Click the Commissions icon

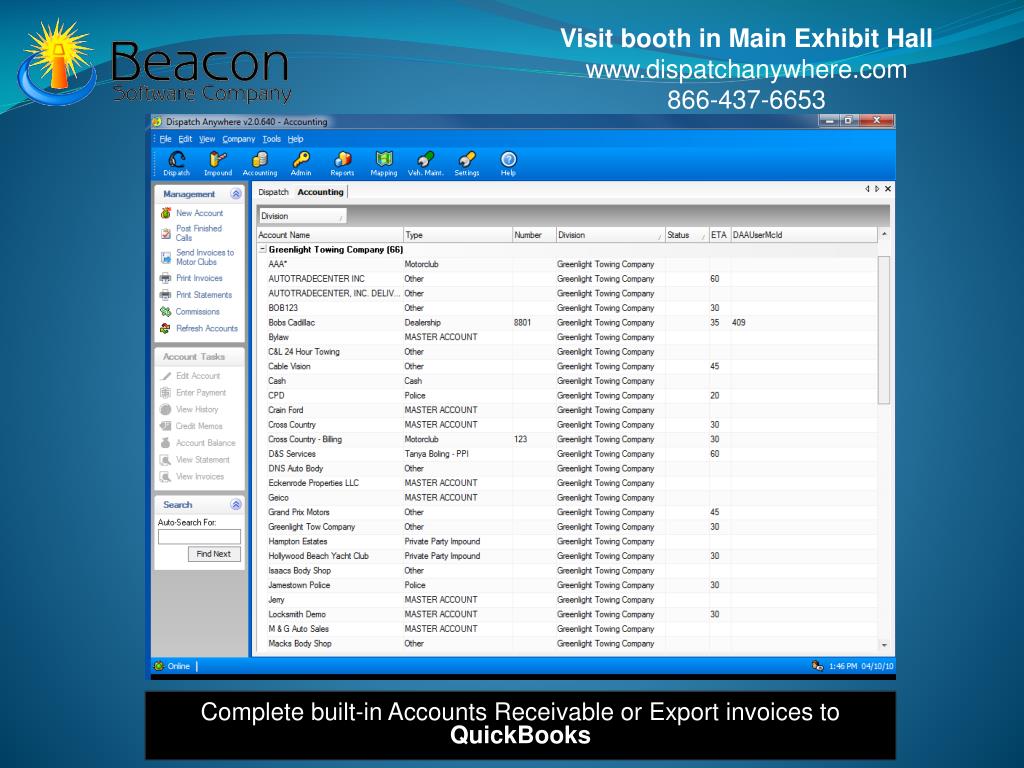(166, 312)
